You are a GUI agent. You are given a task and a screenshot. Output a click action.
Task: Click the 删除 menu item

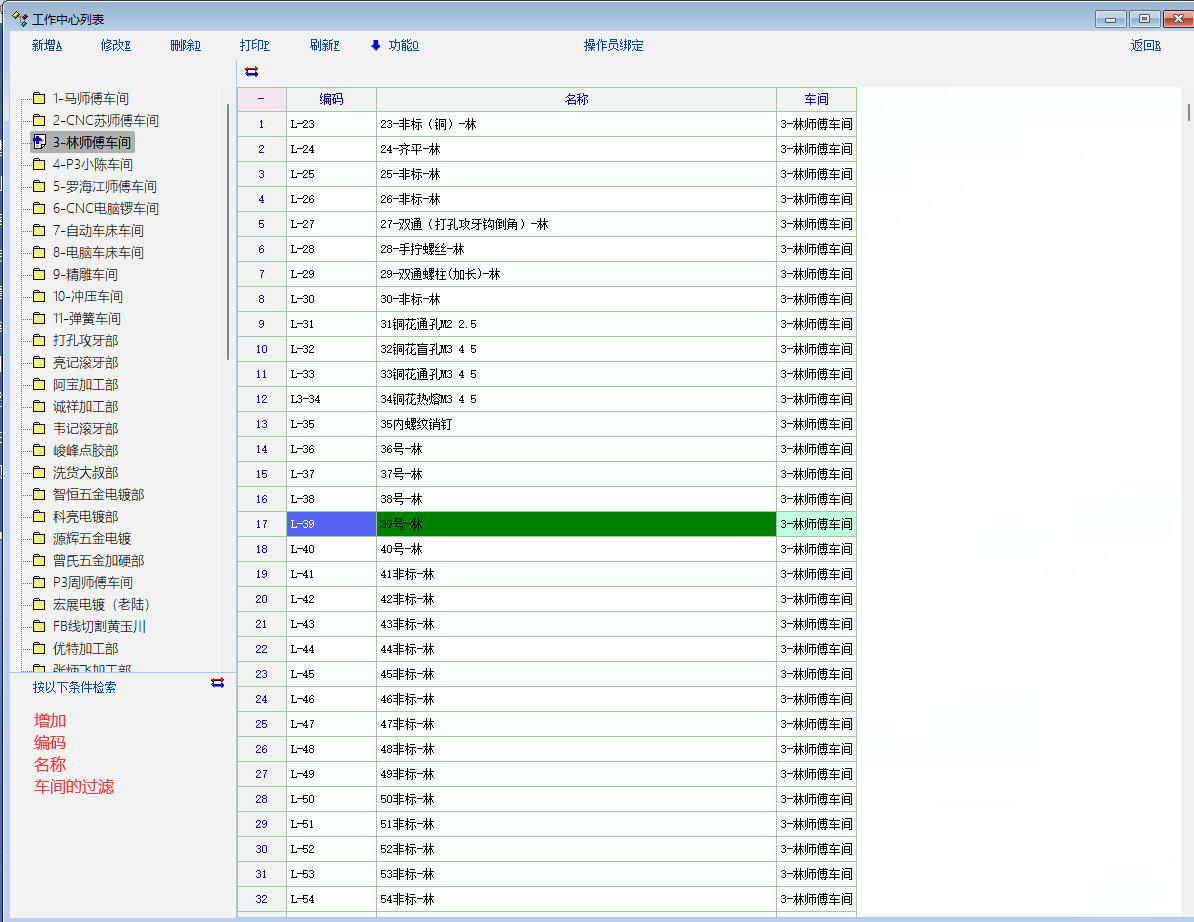[186, 46]
